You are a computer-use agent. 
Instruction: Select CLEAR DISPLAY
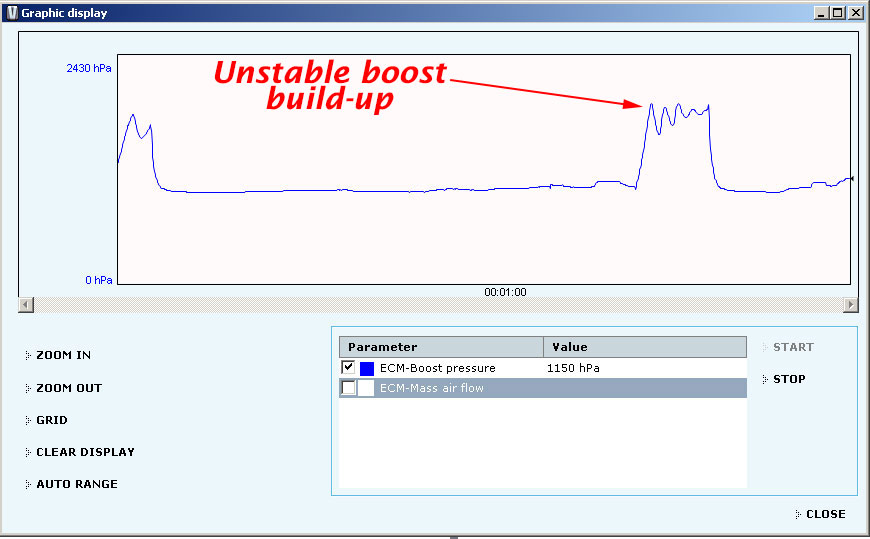click(80, 452)
